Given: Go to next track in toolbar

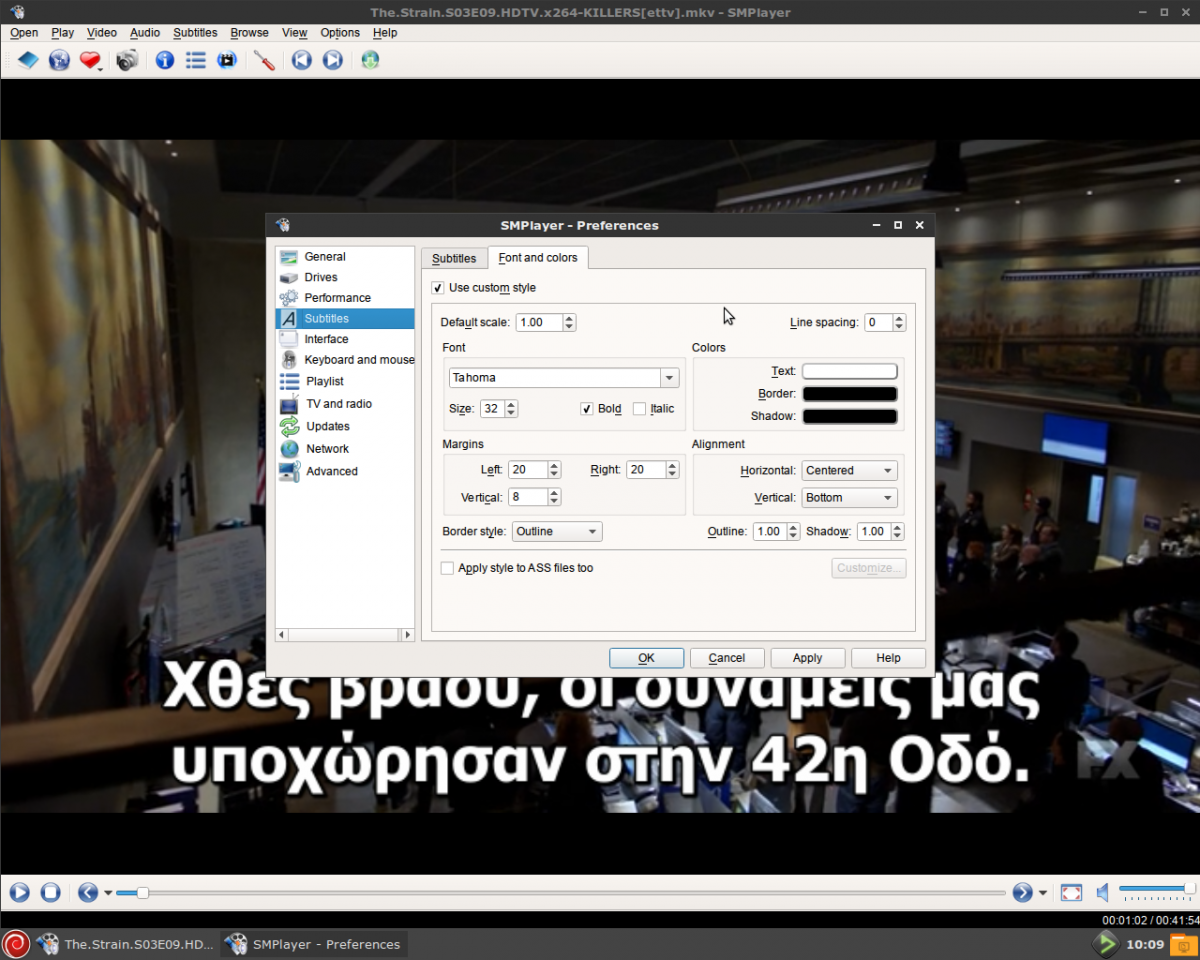Looking at the screenshot, I should point(333,60).
